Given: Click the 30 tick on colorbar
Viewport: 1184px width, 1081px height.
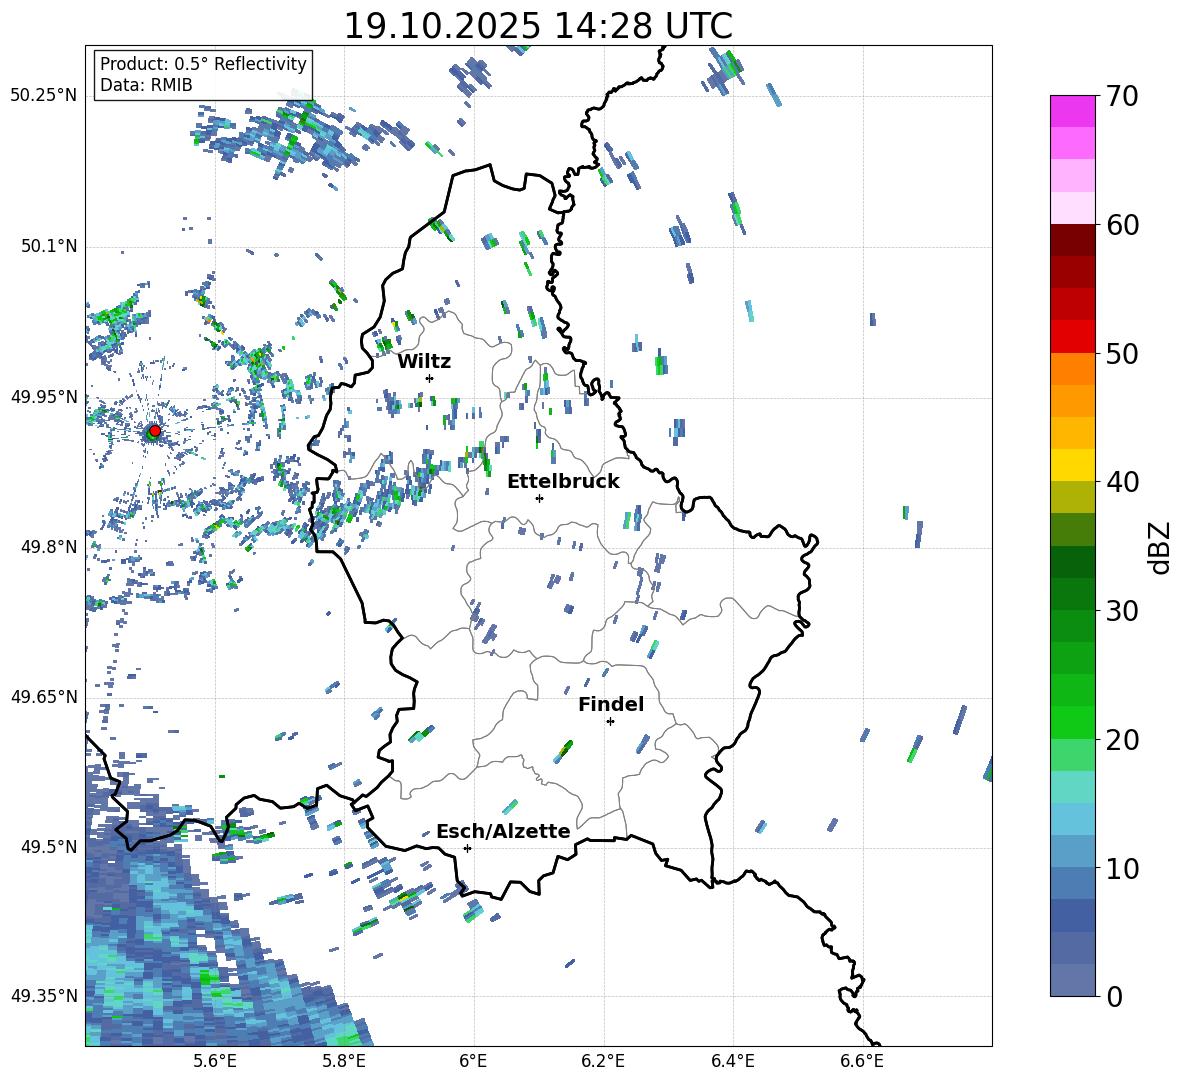Looking at the screenshot, I should (1121, 611).
